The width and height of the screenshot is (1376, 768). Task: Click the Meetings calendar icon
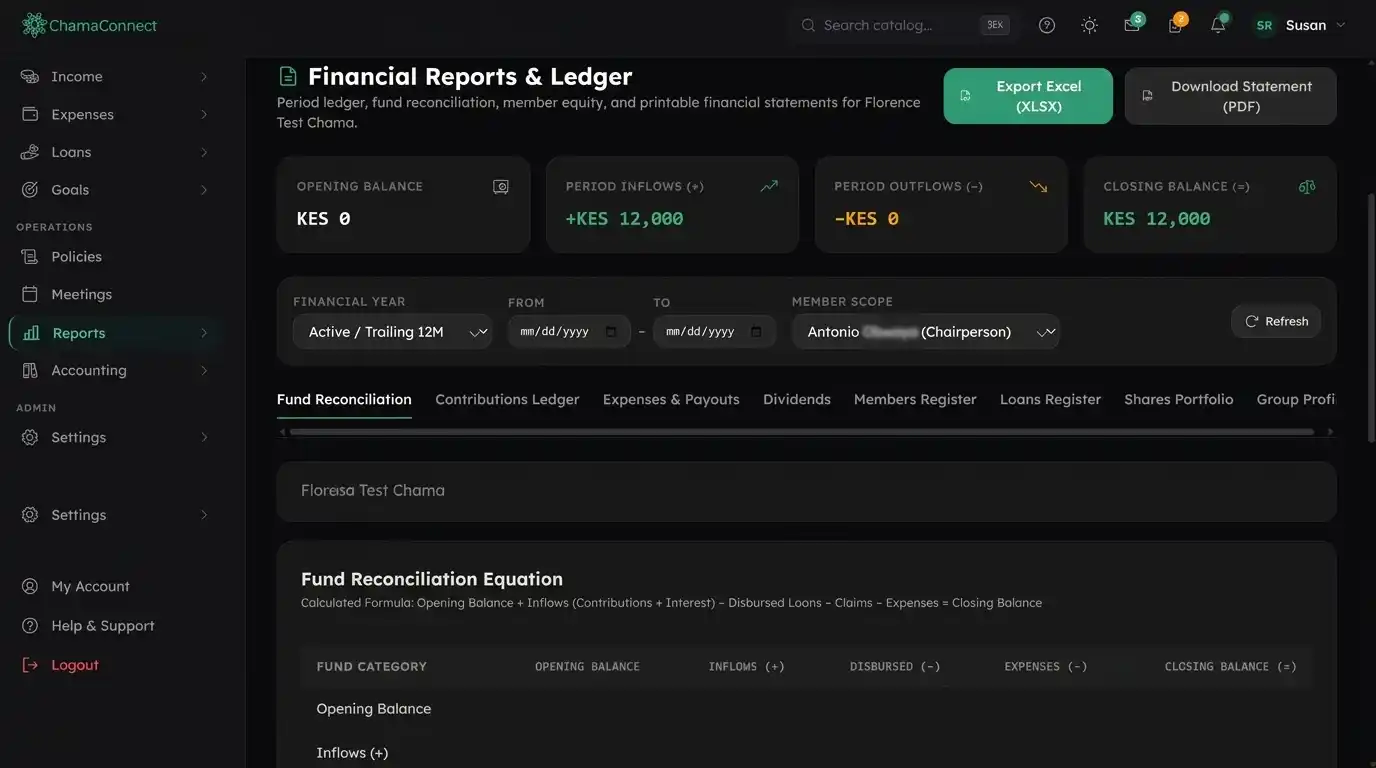tap(30, 294)
